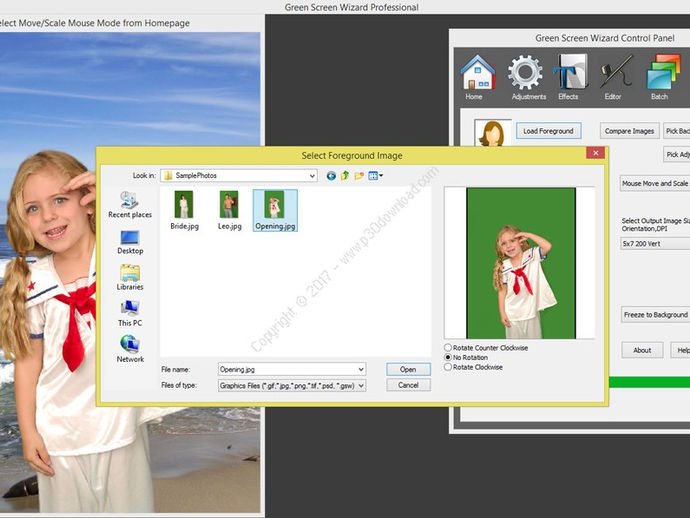
Task: Open the 5x7 200 Vert size dropdown
Action: pyautogui.click(x=655, y=244)
